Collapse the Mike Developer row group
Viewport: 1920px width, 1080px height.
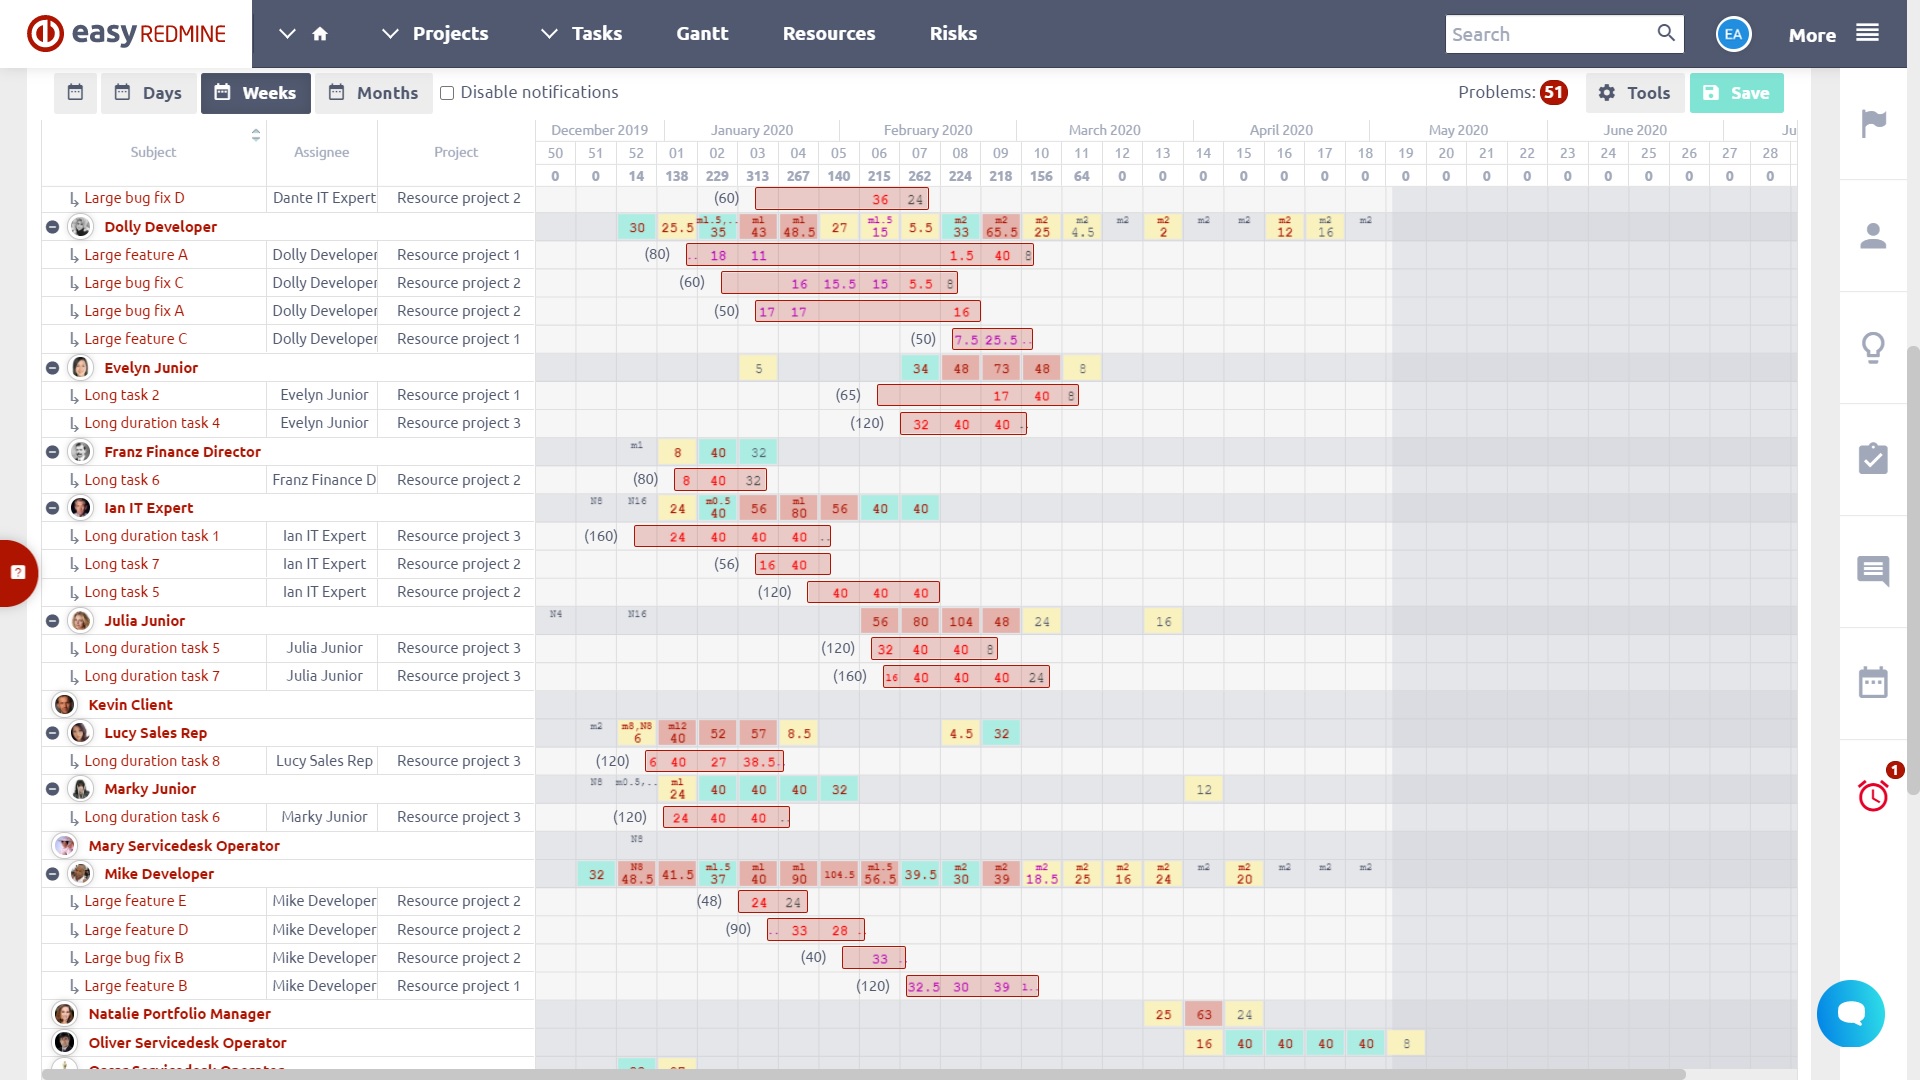(52, 874)
